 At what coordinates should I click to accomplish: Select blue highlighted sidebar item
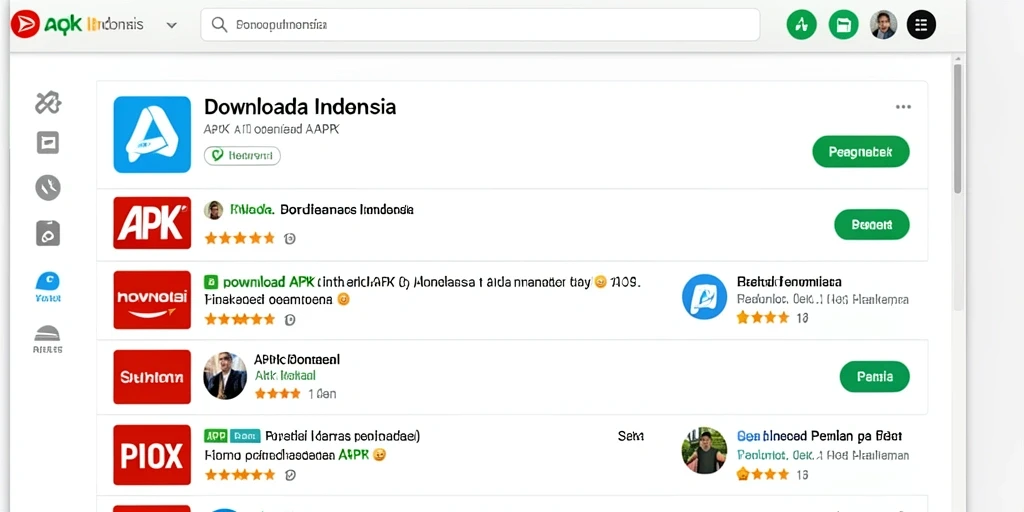(48, 287)
